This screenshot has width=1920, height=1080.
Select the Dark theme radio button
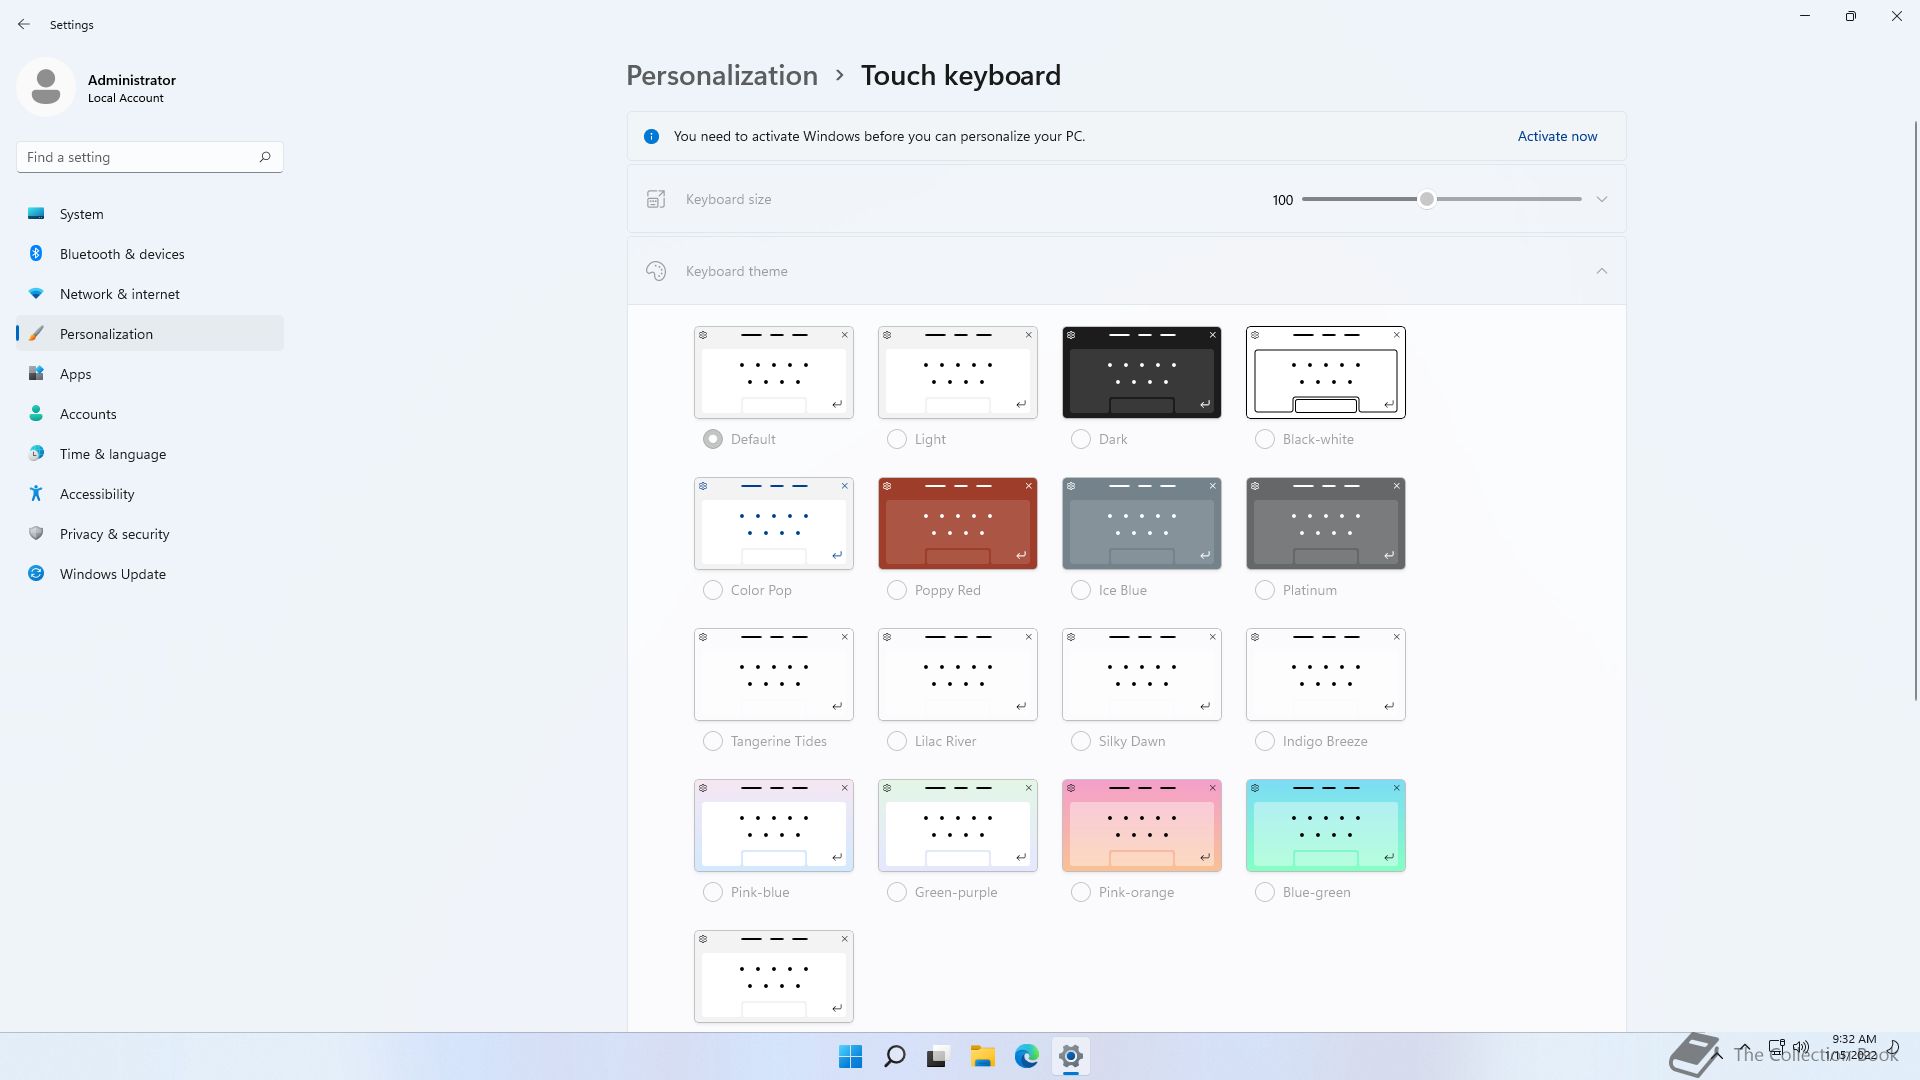tap(1081, 439)
